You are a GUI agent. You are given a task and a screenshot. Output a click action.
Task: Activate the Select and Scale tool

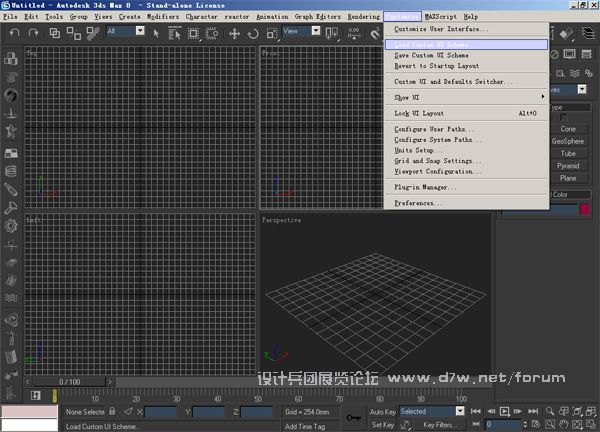pyautogui.click(x=272, y=34)
